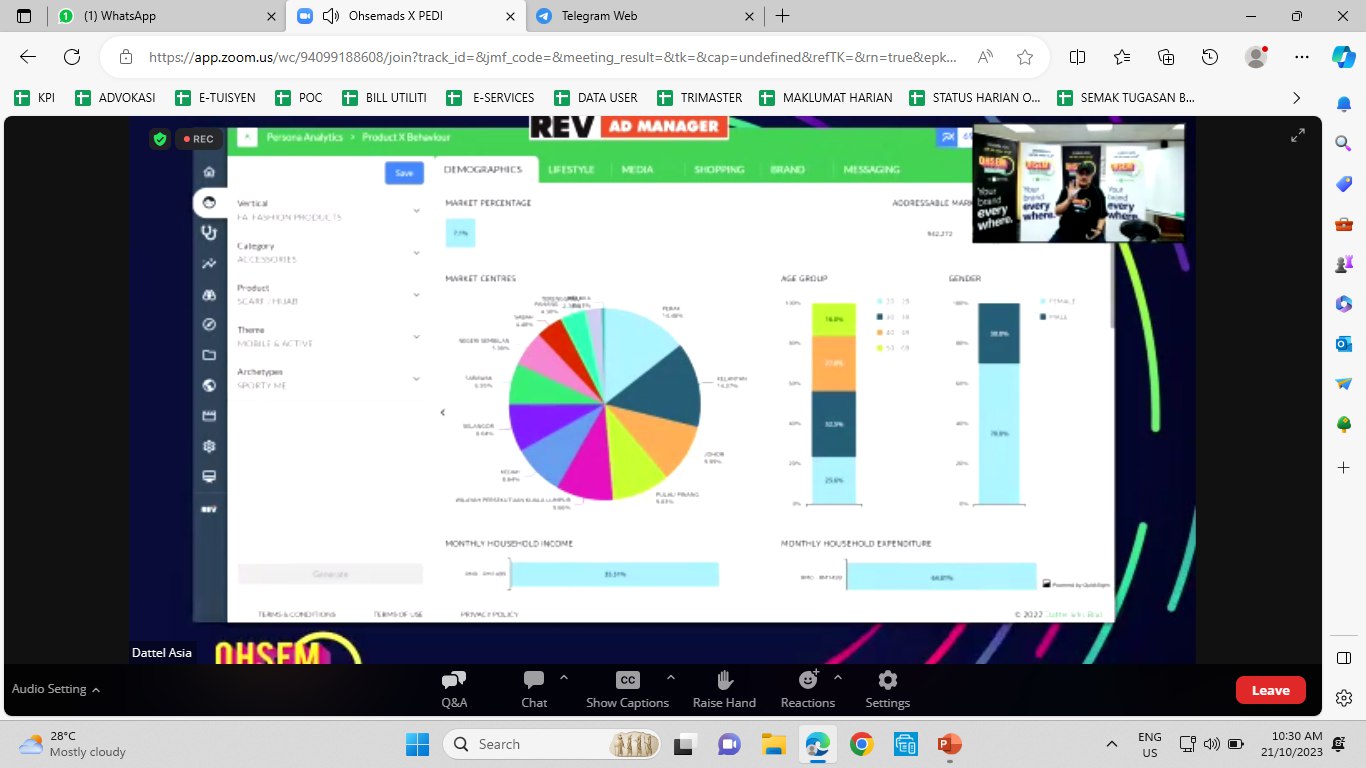
Task: Open the Zoom Chat panel
Action: [534, 689]
